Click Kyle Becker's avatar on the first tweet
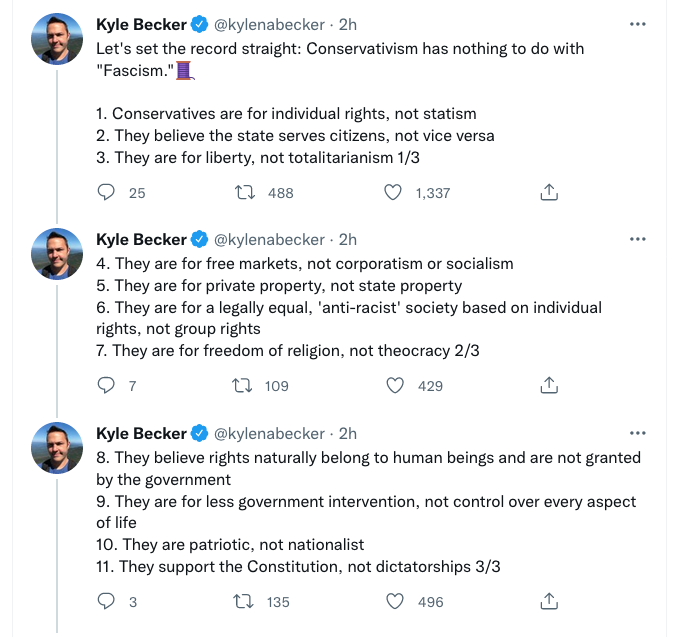The width and height of the screenshot is (679, 637). (x=58, y=39)
